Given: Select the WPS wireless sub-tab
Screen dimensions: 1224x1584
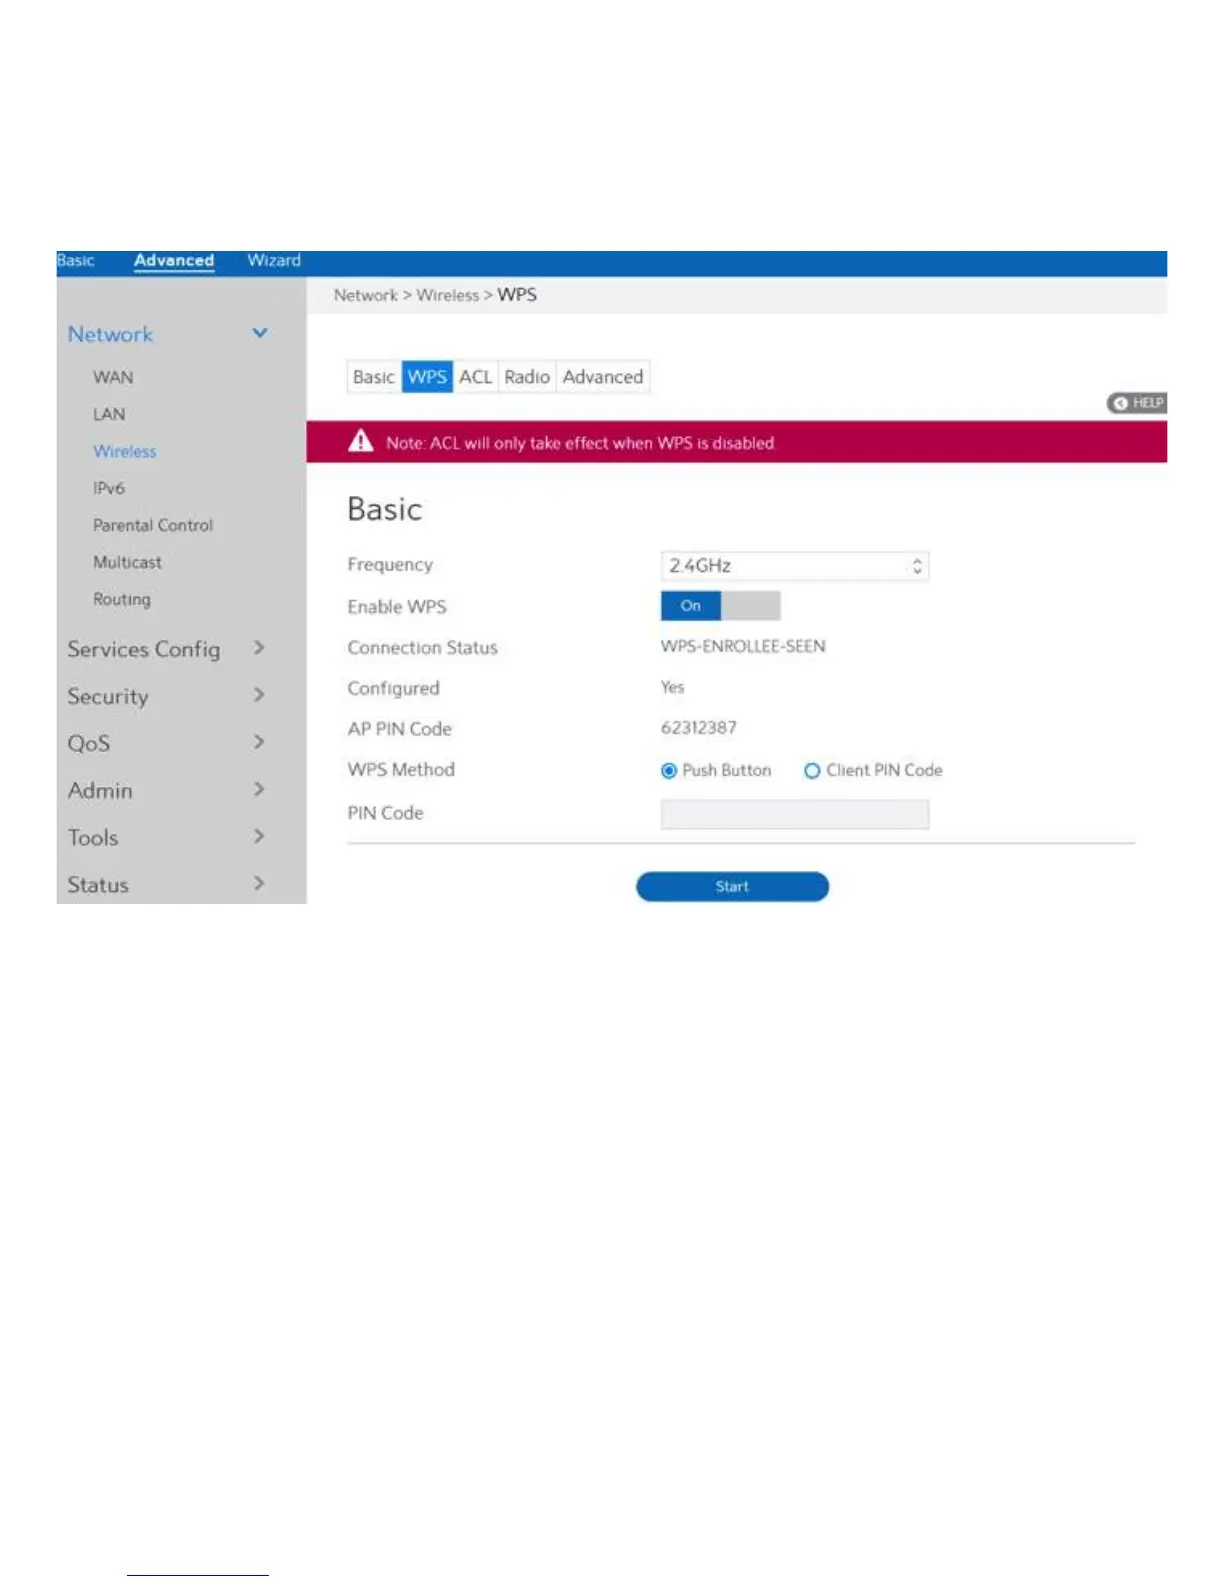Looking at the screenshot, I should click(427, 377).
